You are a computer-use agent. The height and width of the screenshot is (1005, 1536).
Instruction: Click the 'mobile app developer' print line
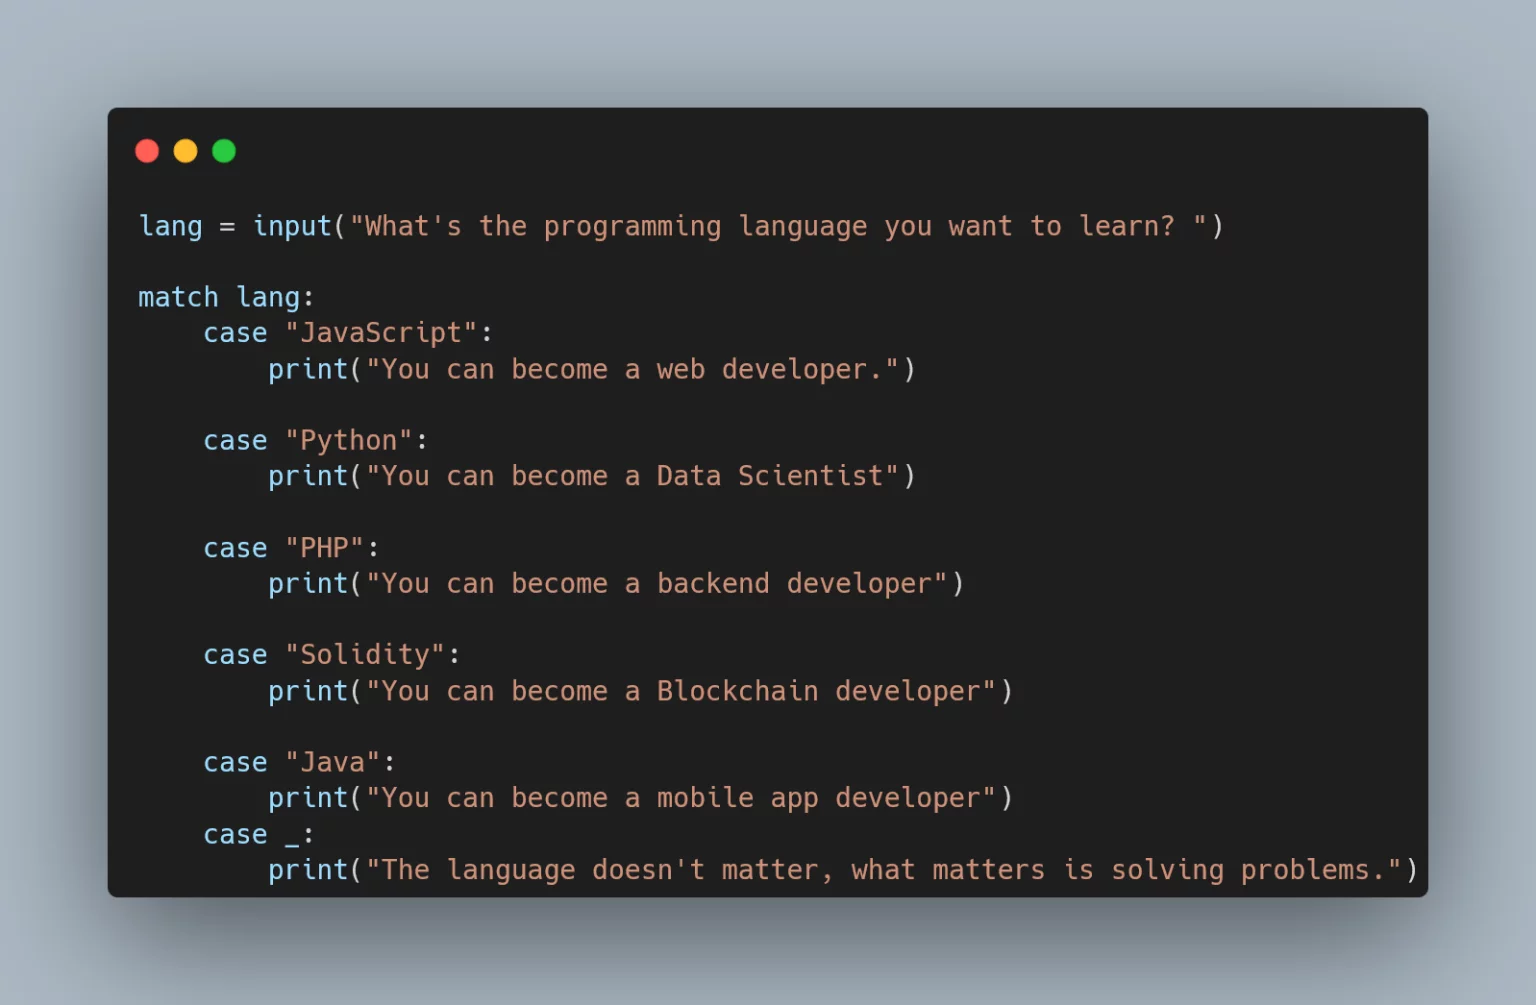pos(641,798)
